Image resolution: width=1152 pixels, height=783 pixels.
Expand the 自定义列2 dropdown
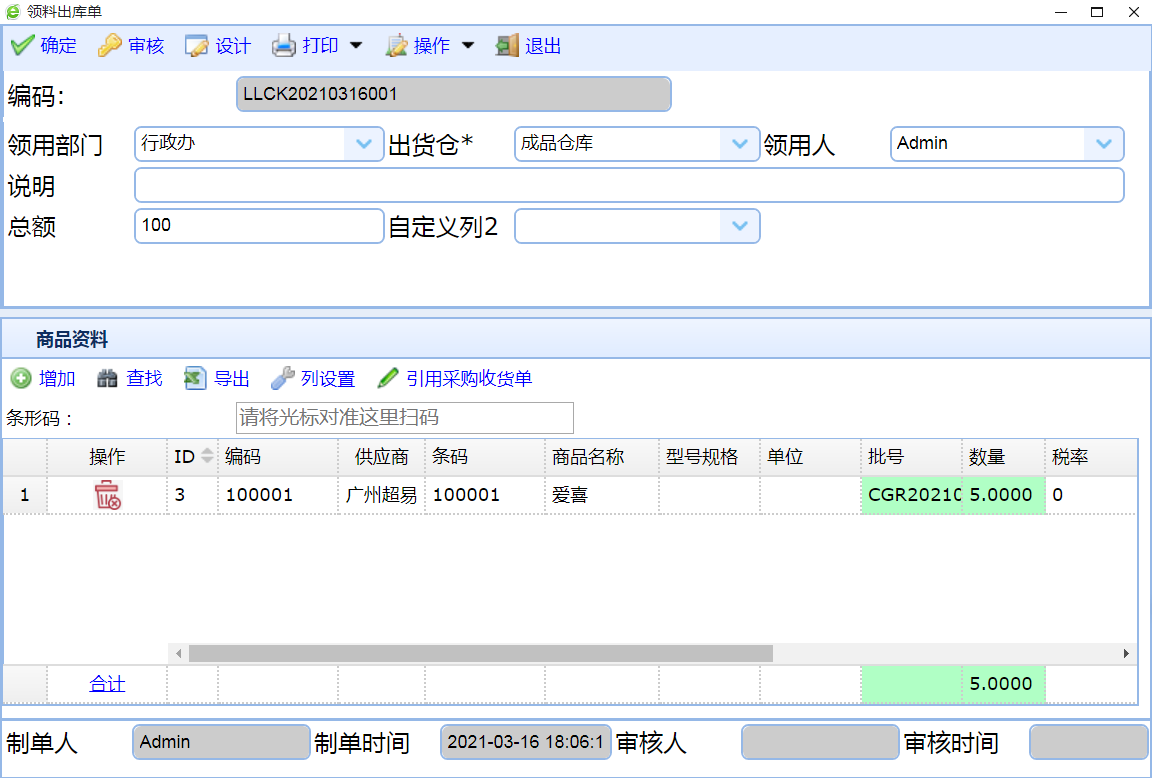click(739, 226)
